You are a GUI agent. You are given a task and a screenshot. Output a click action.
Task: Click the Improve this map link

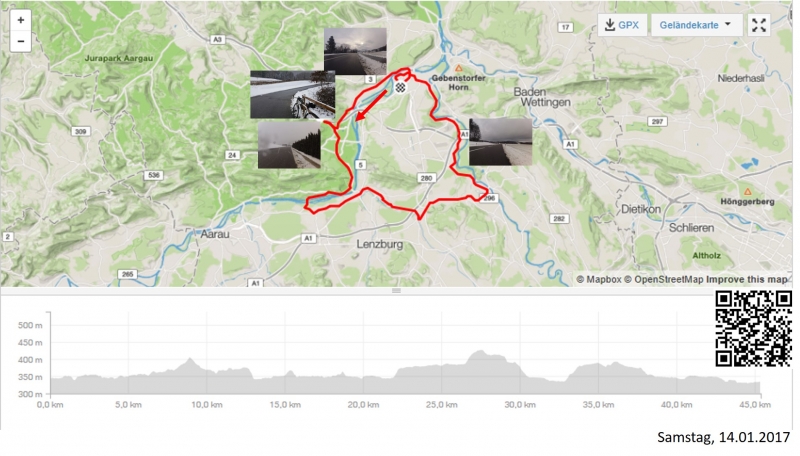click(747, 280)
